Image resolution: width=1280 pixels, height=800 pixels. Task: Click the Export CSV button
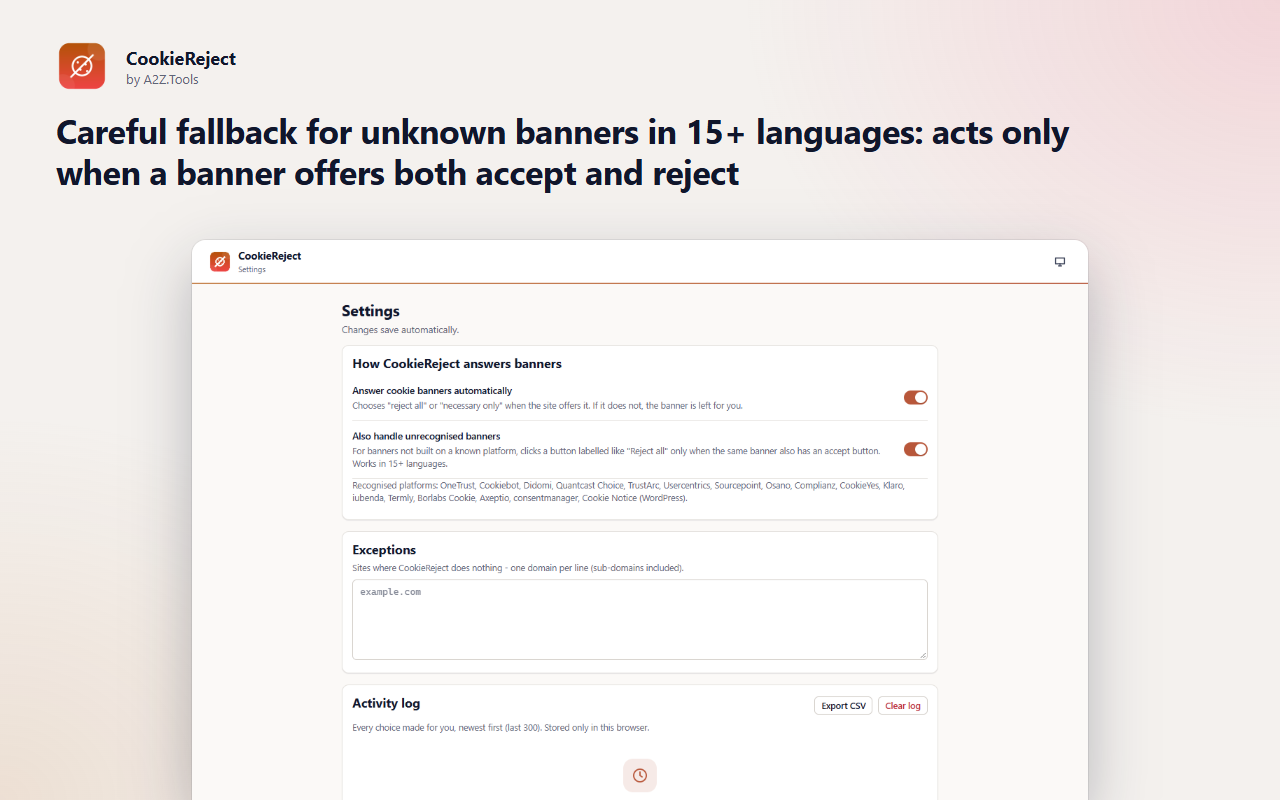[843, 706]
